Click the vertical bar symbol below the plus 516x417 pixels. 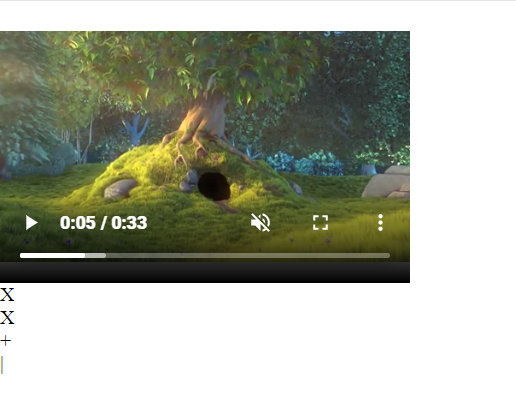(2, 365)
